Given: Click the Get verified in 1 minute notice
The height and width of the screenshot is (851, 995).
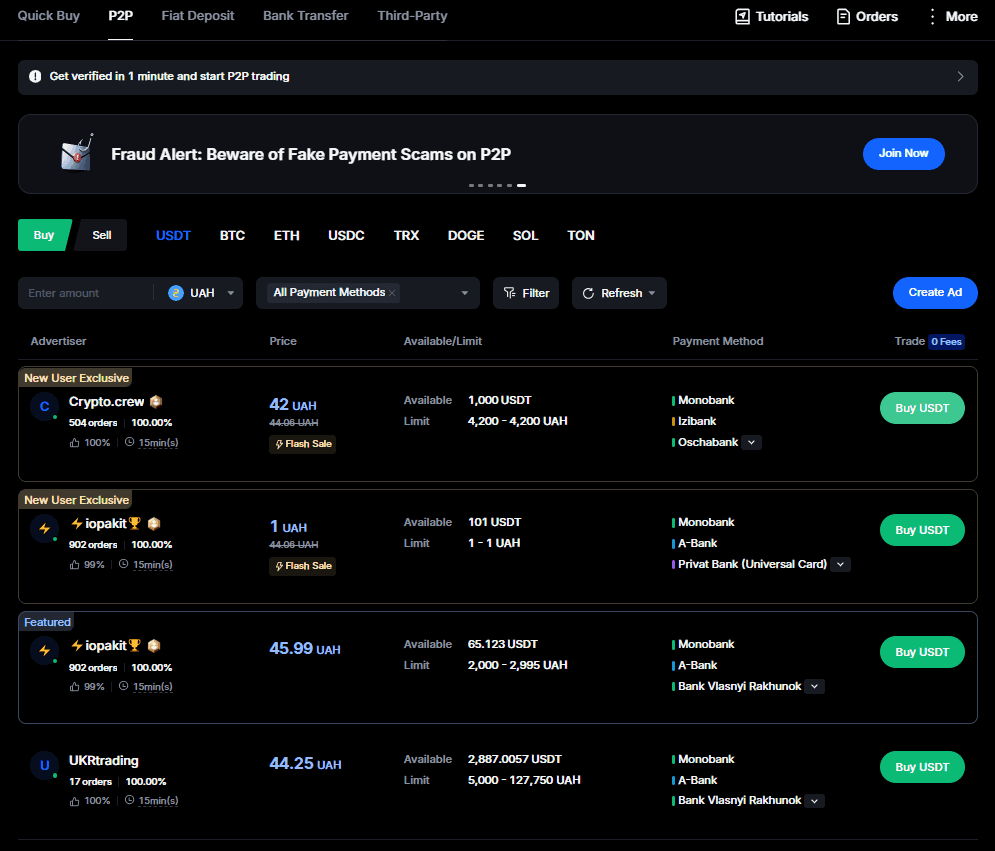Looking at the screenshot, I should (498, 77).
